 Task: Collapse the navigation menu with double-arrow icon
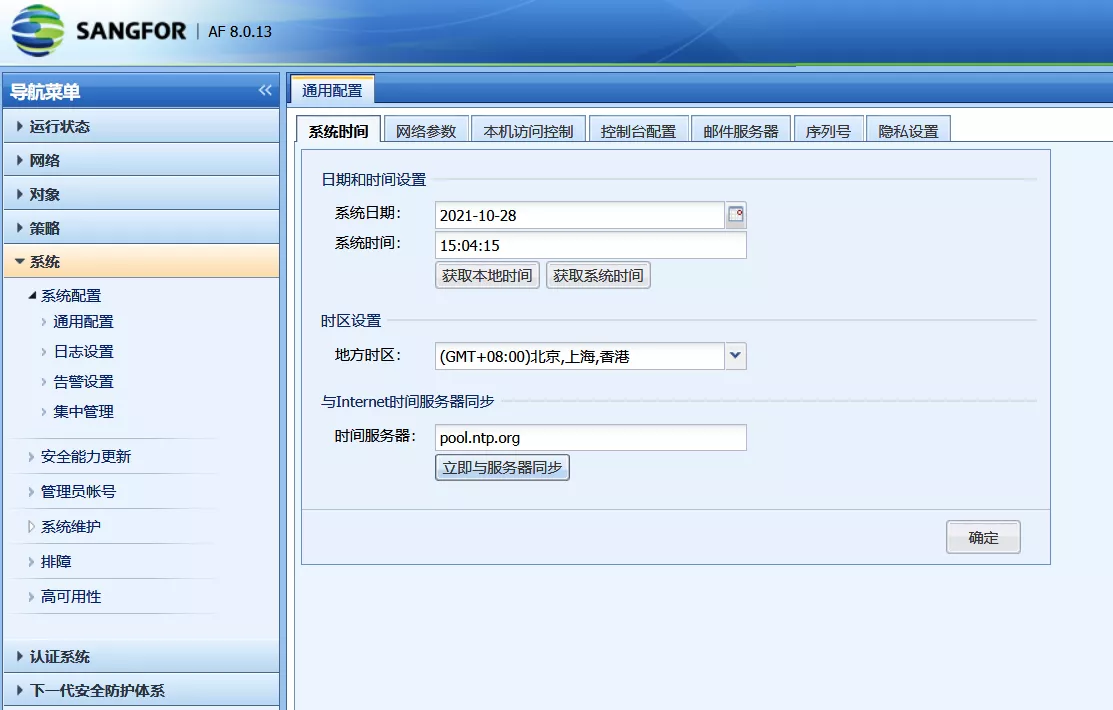click(x=265, y=91)
